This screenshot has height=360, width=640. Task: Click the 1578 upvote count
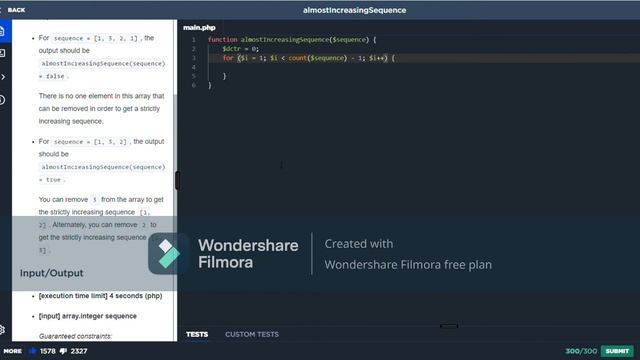point(48,351)
